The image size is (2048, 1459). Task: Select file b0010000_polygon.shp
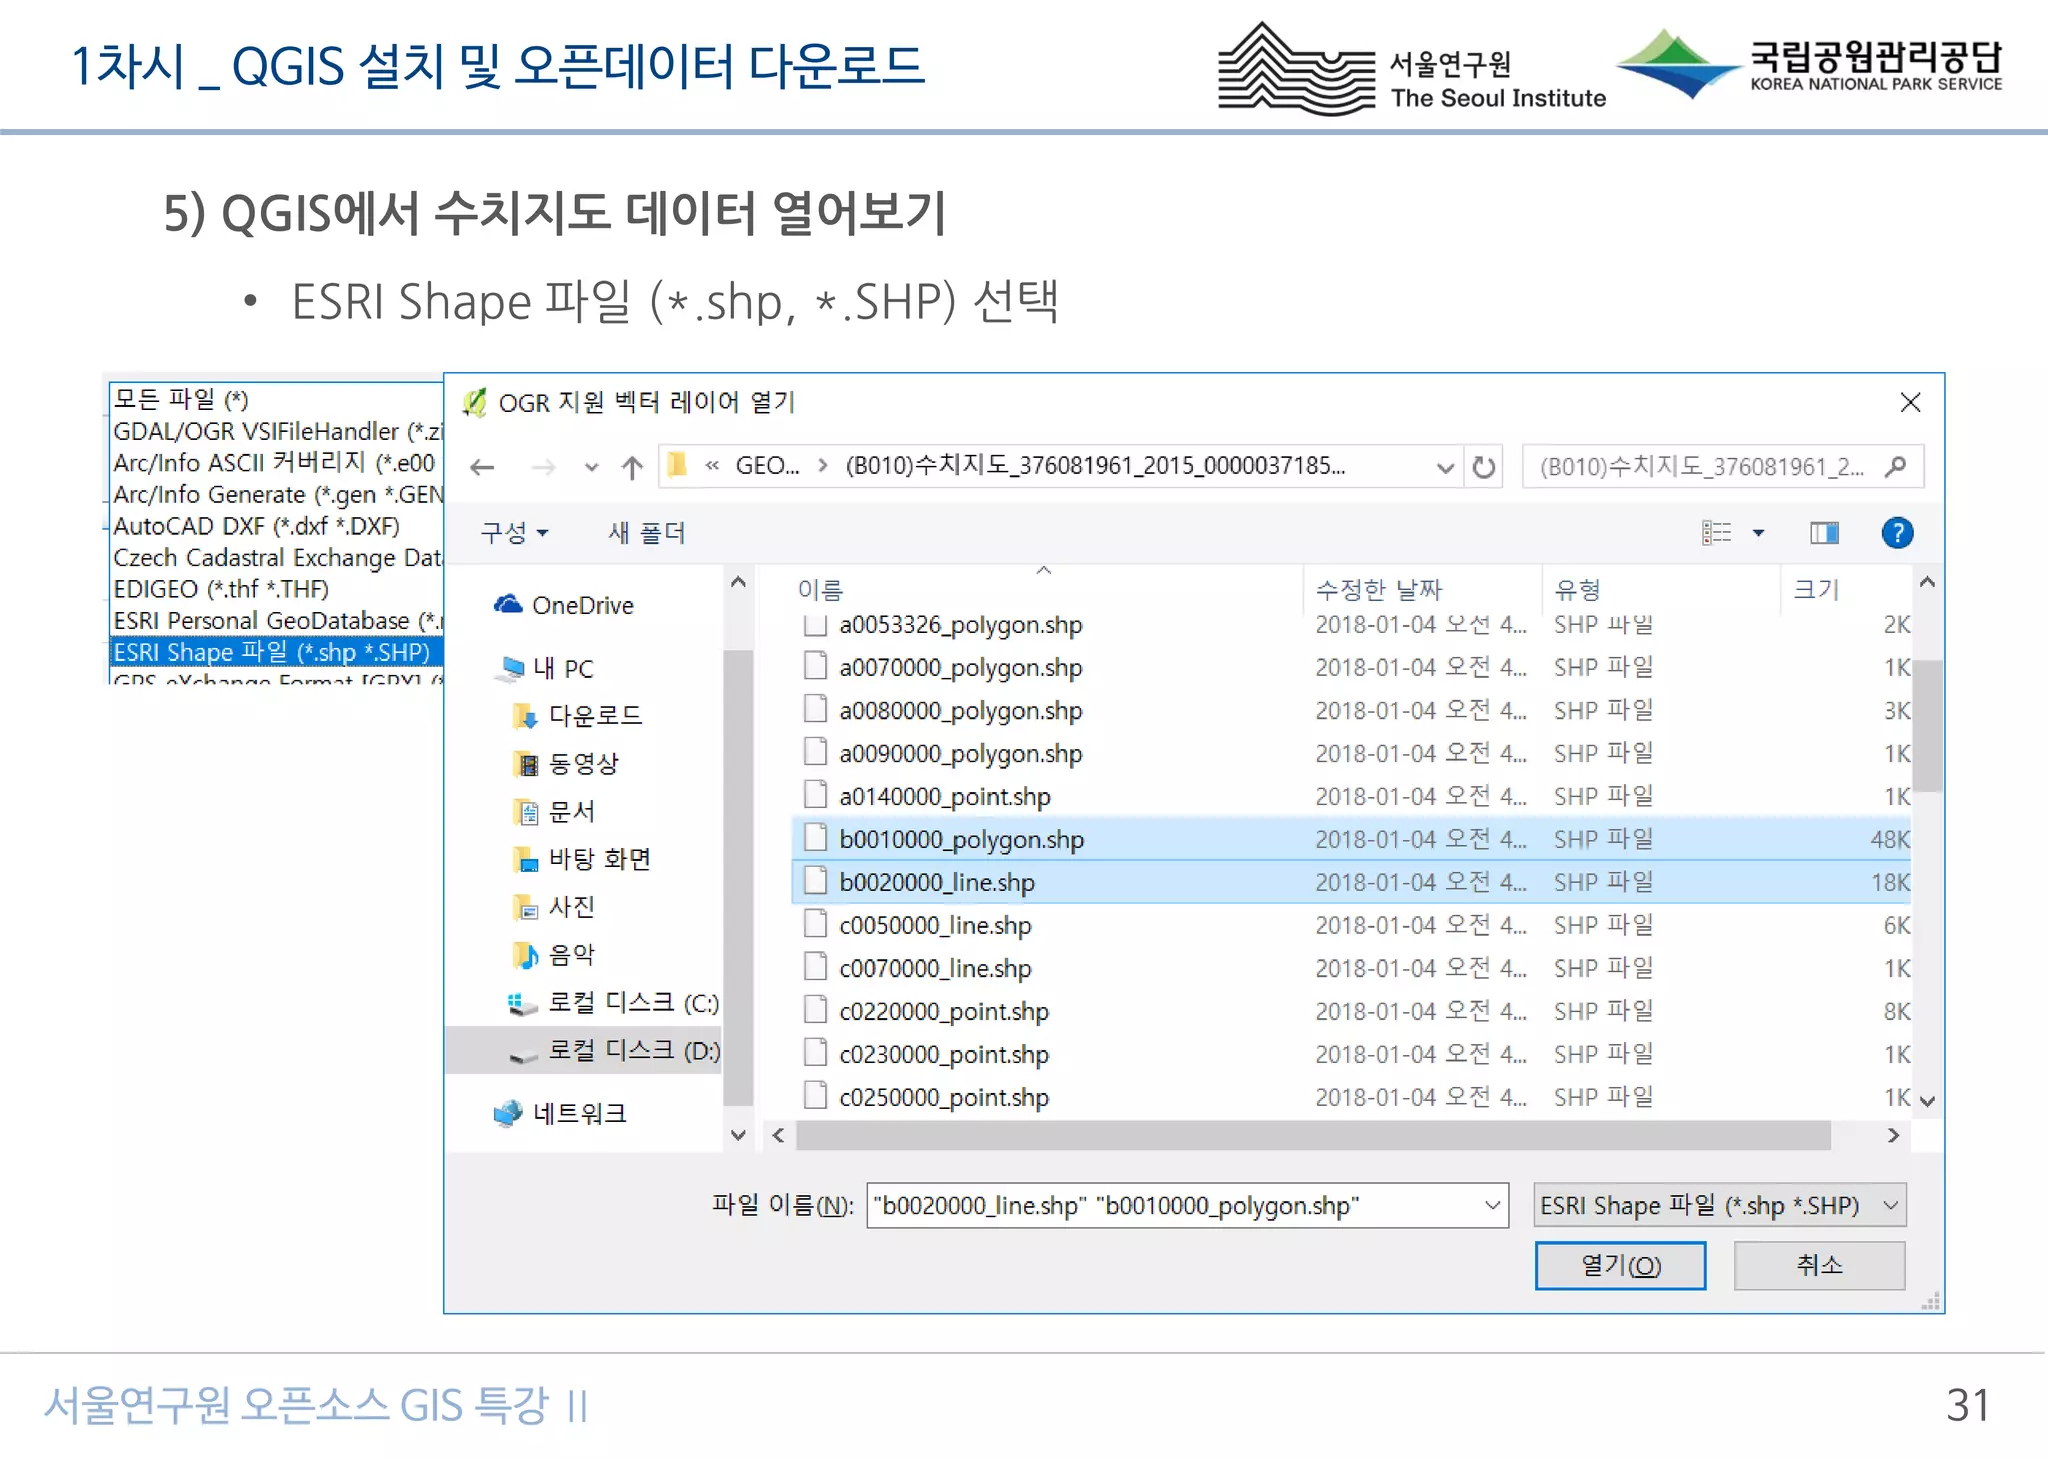click(x=1353, y=839)
